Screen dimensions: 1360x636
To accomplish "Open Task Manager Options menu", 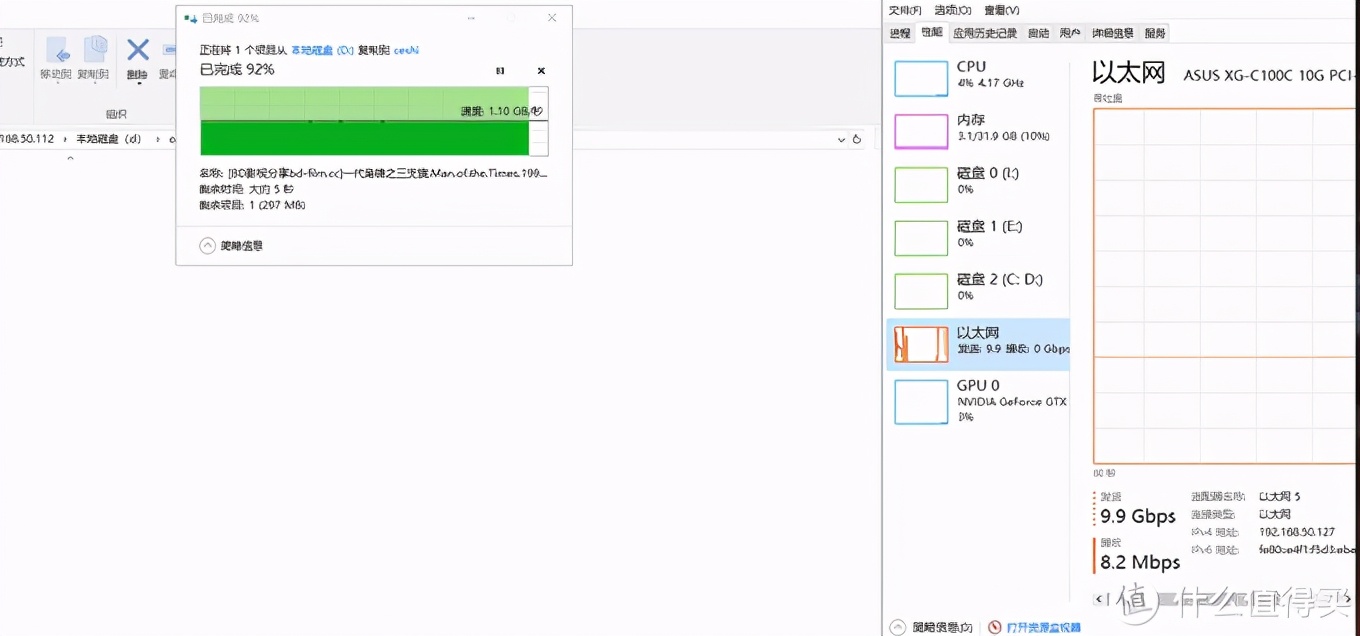I will click(953, 10).
